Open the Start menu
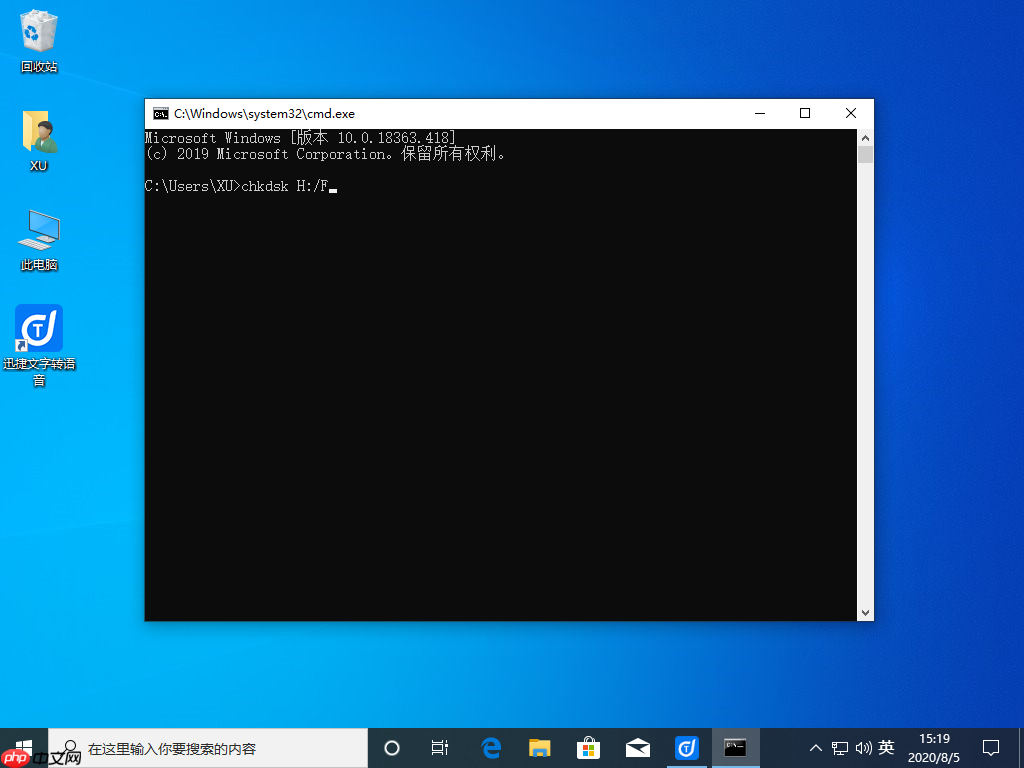 (20, 747)
